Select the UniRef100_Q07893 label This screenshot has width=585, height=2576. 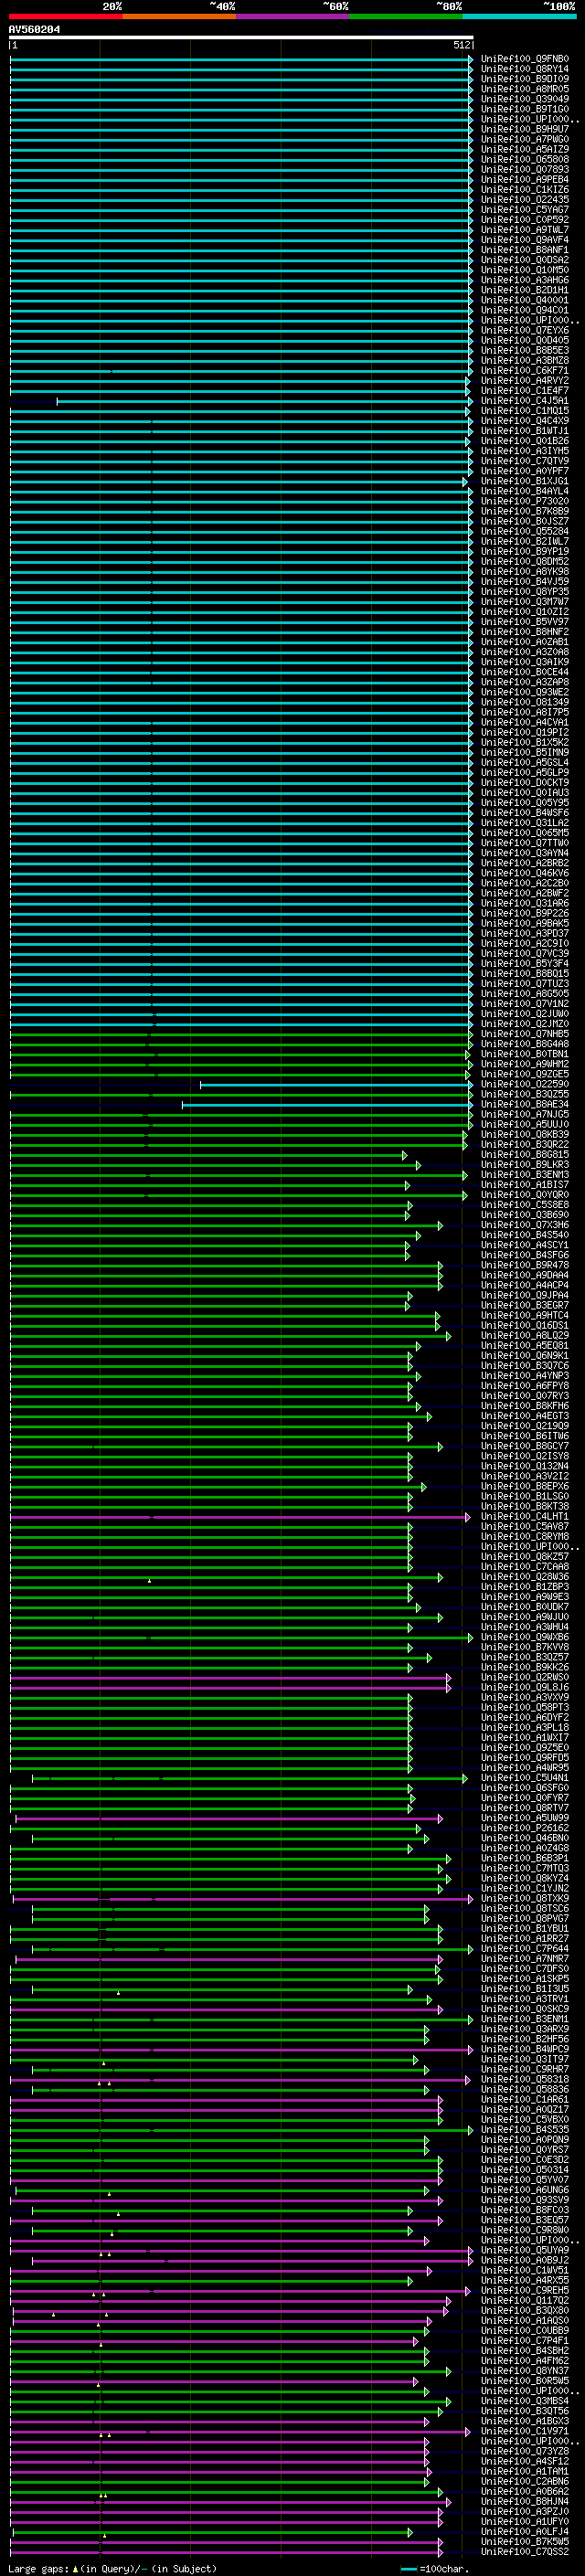[x=524, y=170]
